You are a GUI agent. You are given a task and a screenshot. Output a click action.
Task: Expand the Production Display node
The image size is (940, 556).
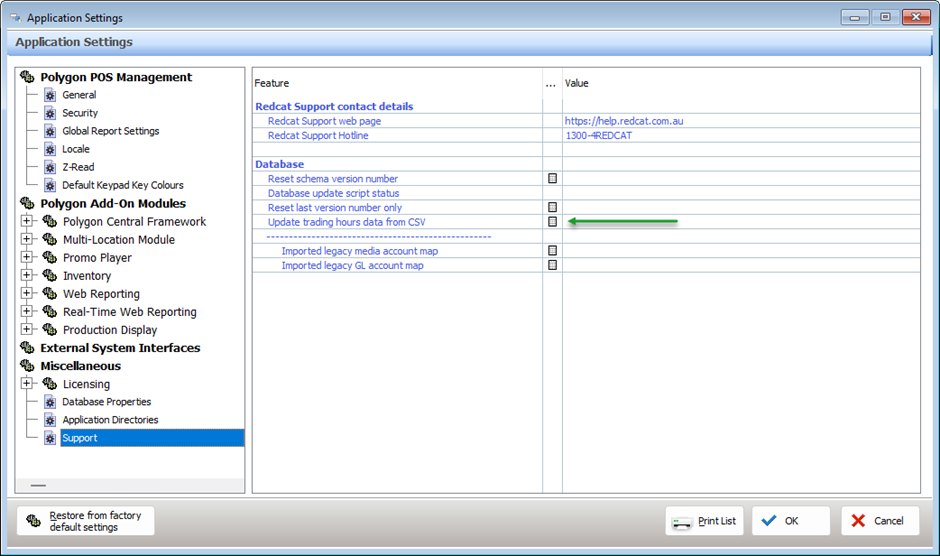tap(26, 329)
